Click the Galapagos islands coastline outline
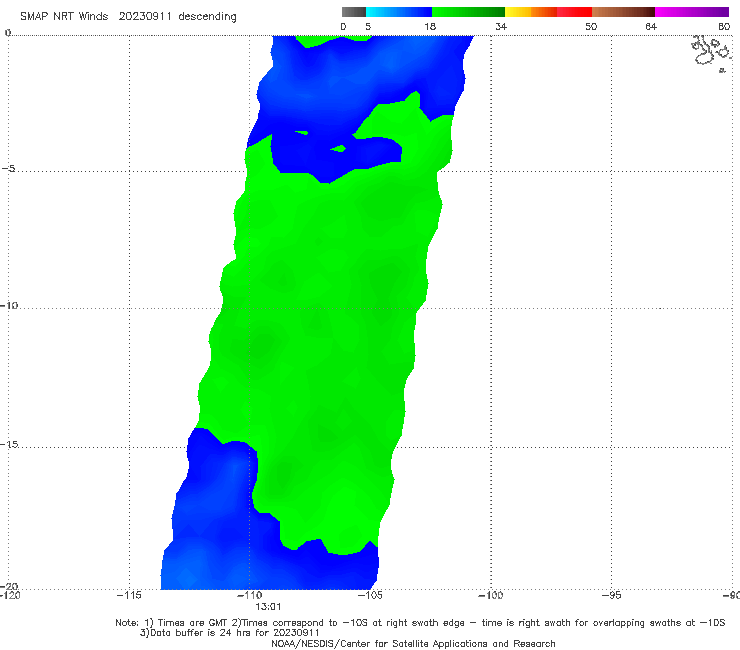Viewport: 740px width, 650px height. (712, 52)
